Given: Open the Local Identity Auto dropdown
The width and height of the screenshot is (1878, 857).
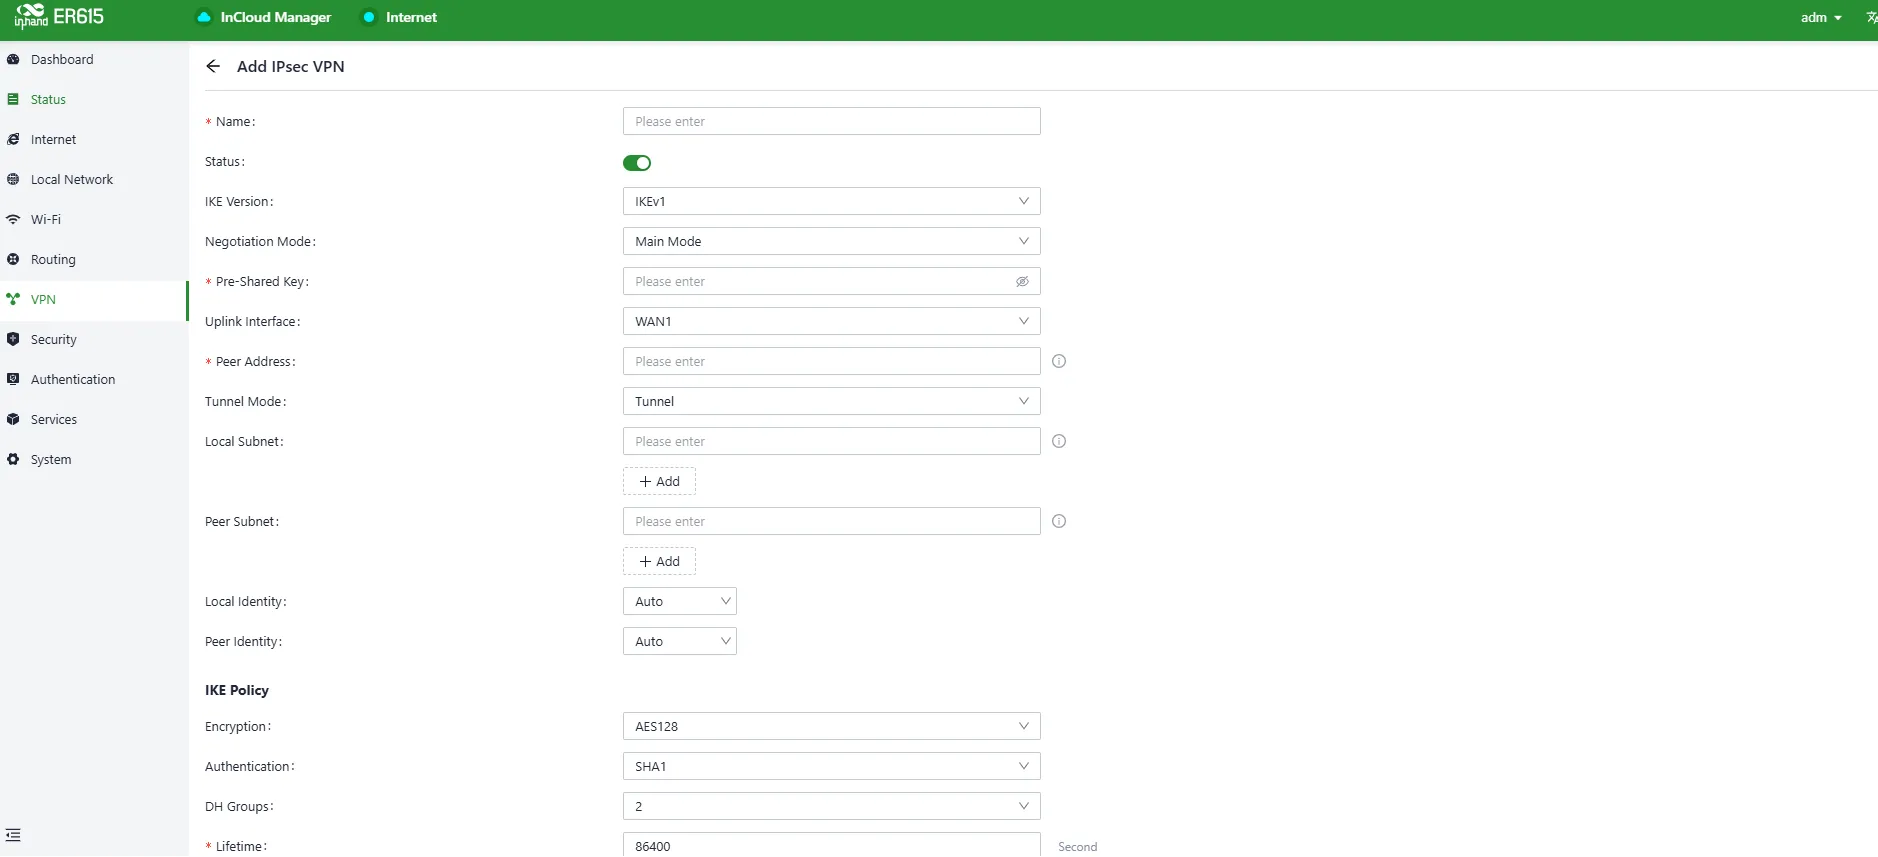Looking at the screenshot, I should tap(679, 601).
